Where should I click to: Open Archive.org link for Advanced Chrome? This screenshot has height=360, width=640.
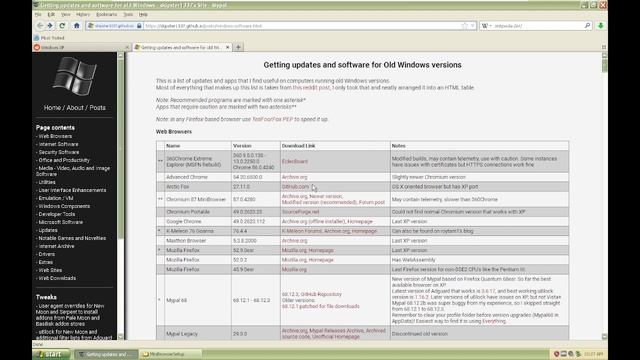[x=294, y=177]
